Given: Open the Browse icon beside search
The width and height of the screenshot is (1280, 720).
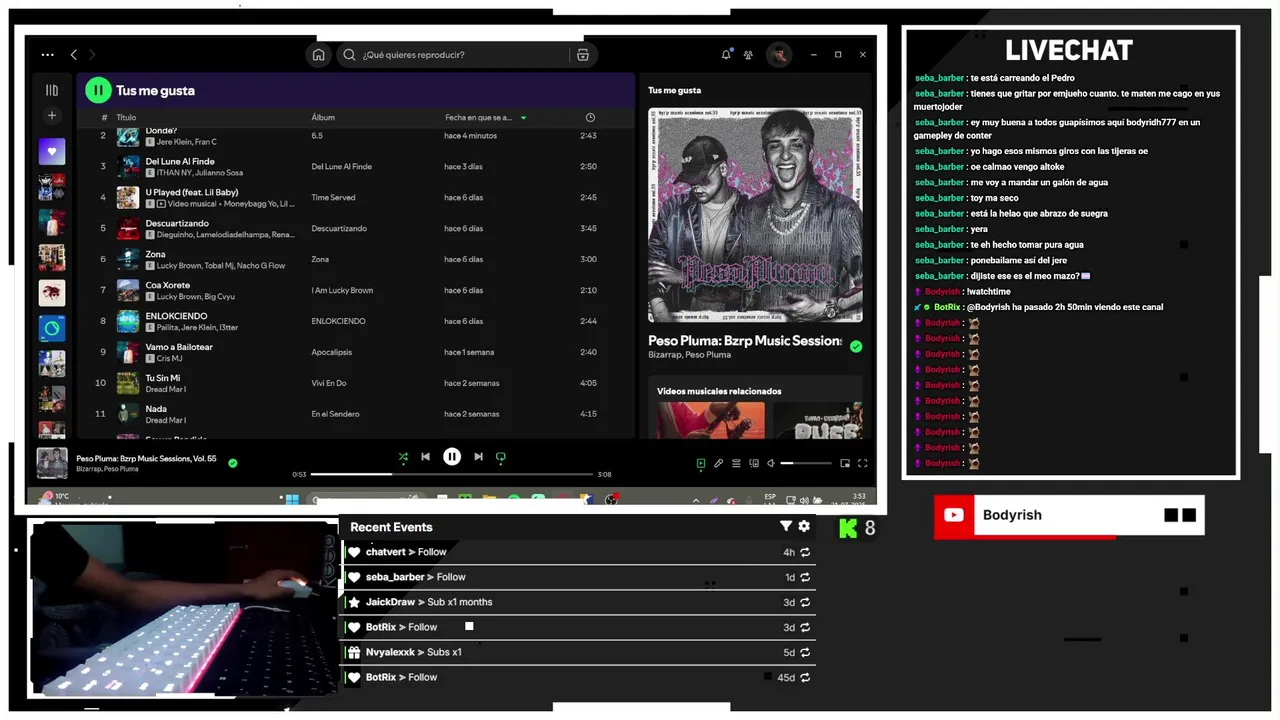Looking at the screenshot, I should 583,55.
